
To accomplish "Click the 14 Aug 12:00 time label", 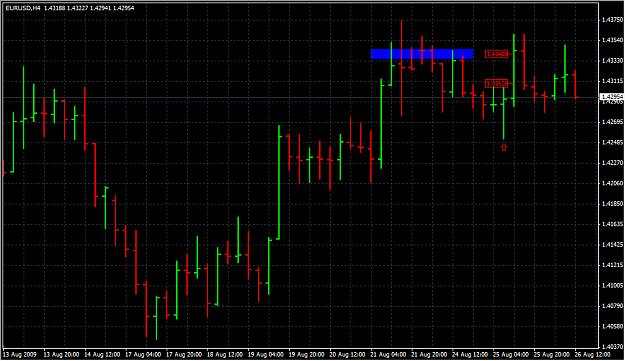I will 102,354.
